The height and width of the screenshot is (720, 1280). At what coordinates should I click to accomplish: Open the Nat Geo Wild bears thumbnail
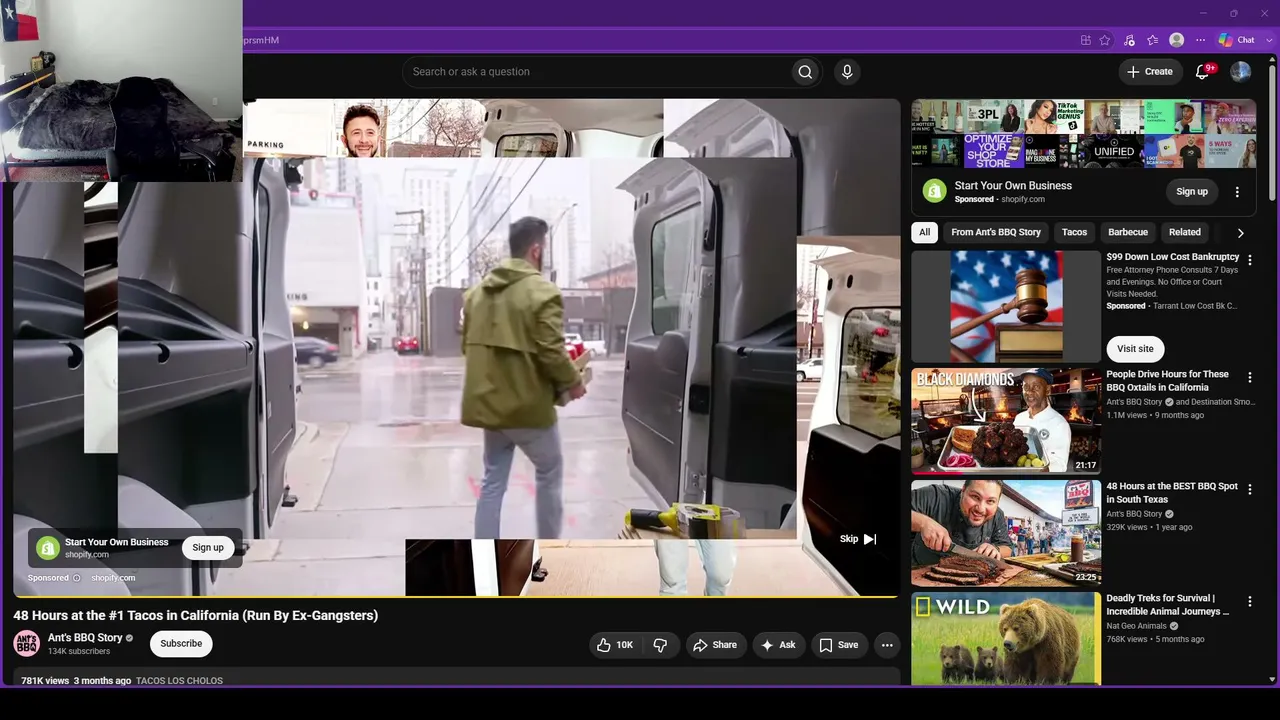[1006, 639]
